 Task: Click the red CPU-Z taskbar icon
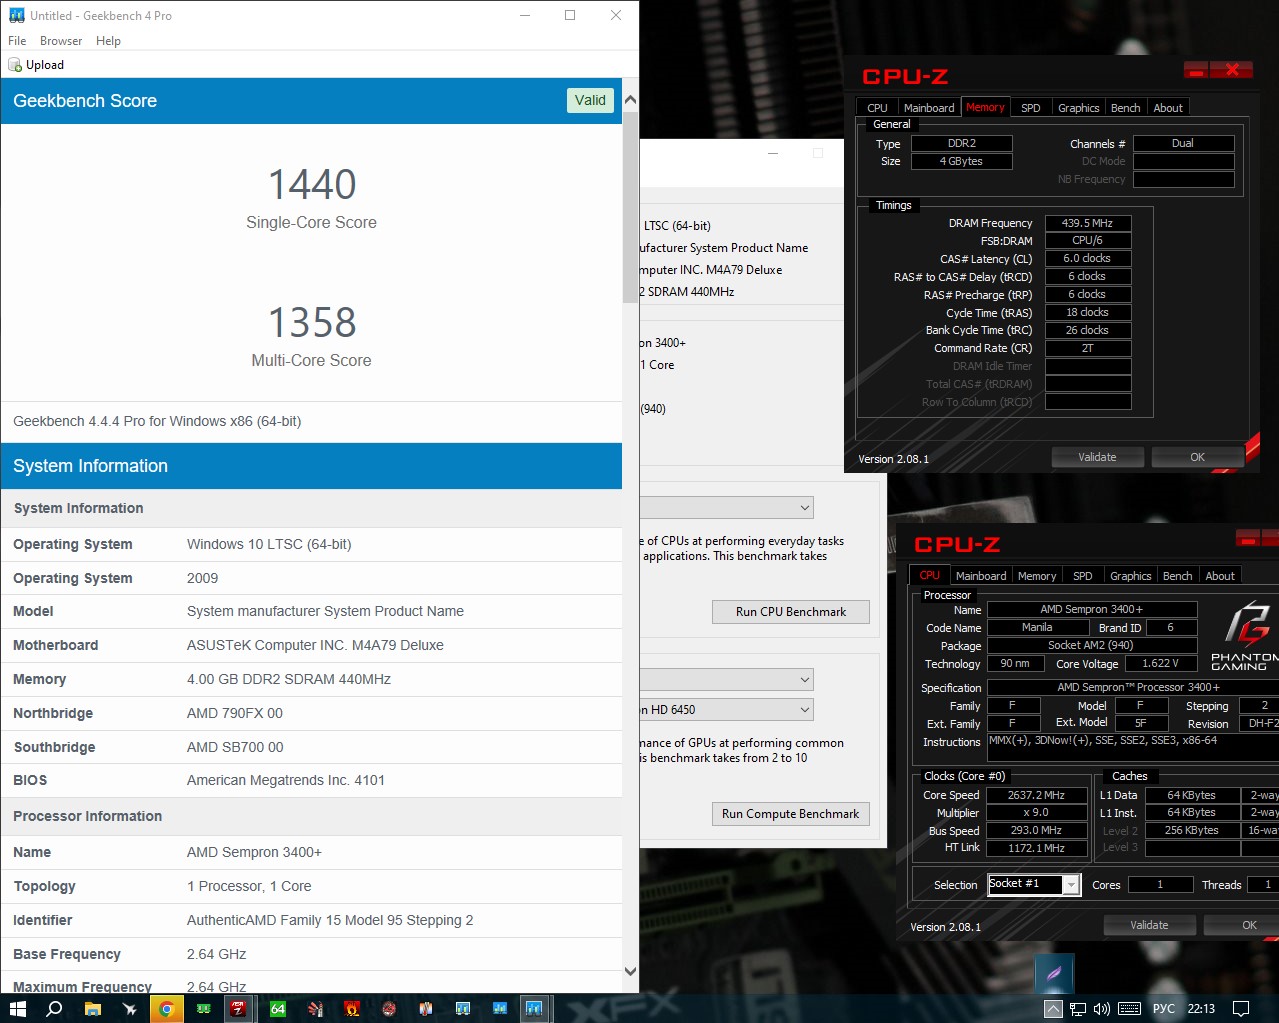[238, 1008]
